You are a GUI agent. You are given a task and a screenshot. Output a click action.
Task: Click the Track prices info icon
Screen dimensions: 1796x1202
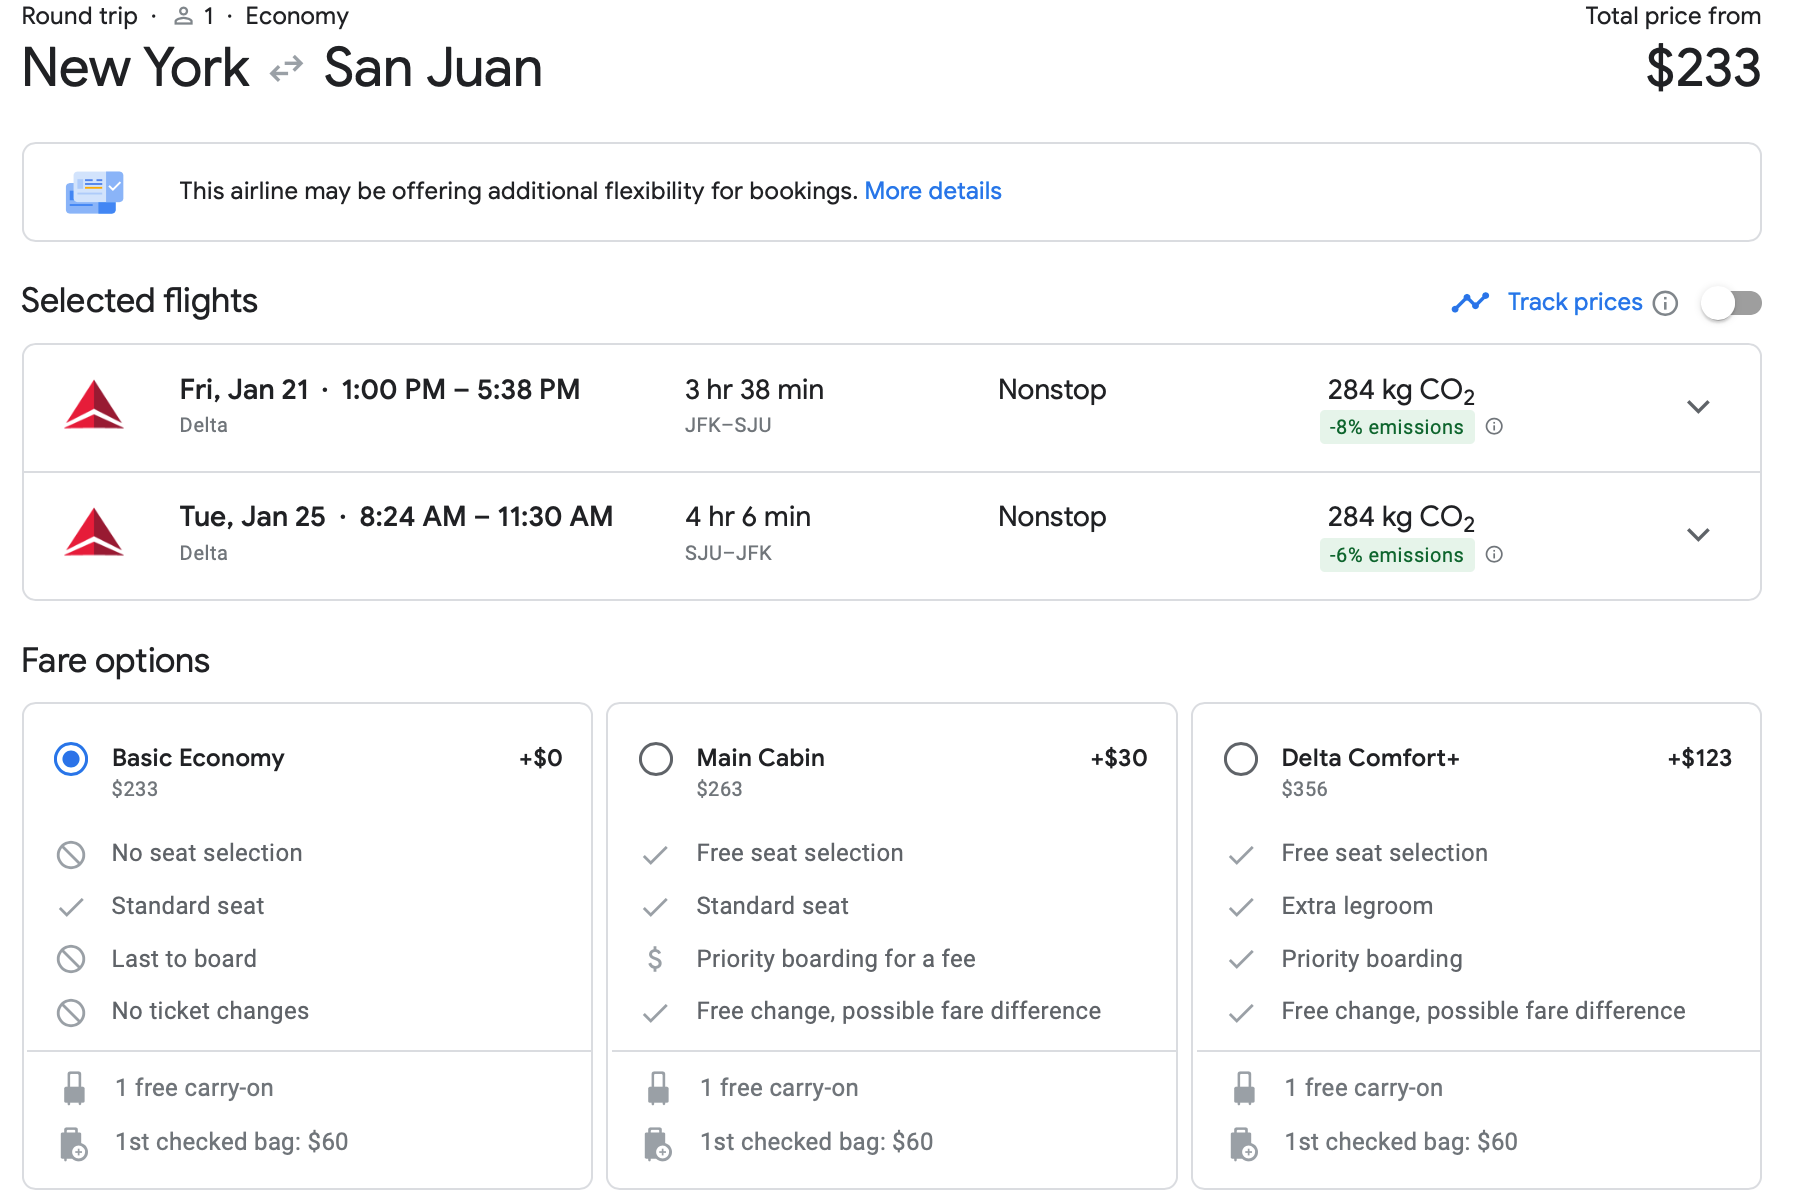click(1665, 303)
